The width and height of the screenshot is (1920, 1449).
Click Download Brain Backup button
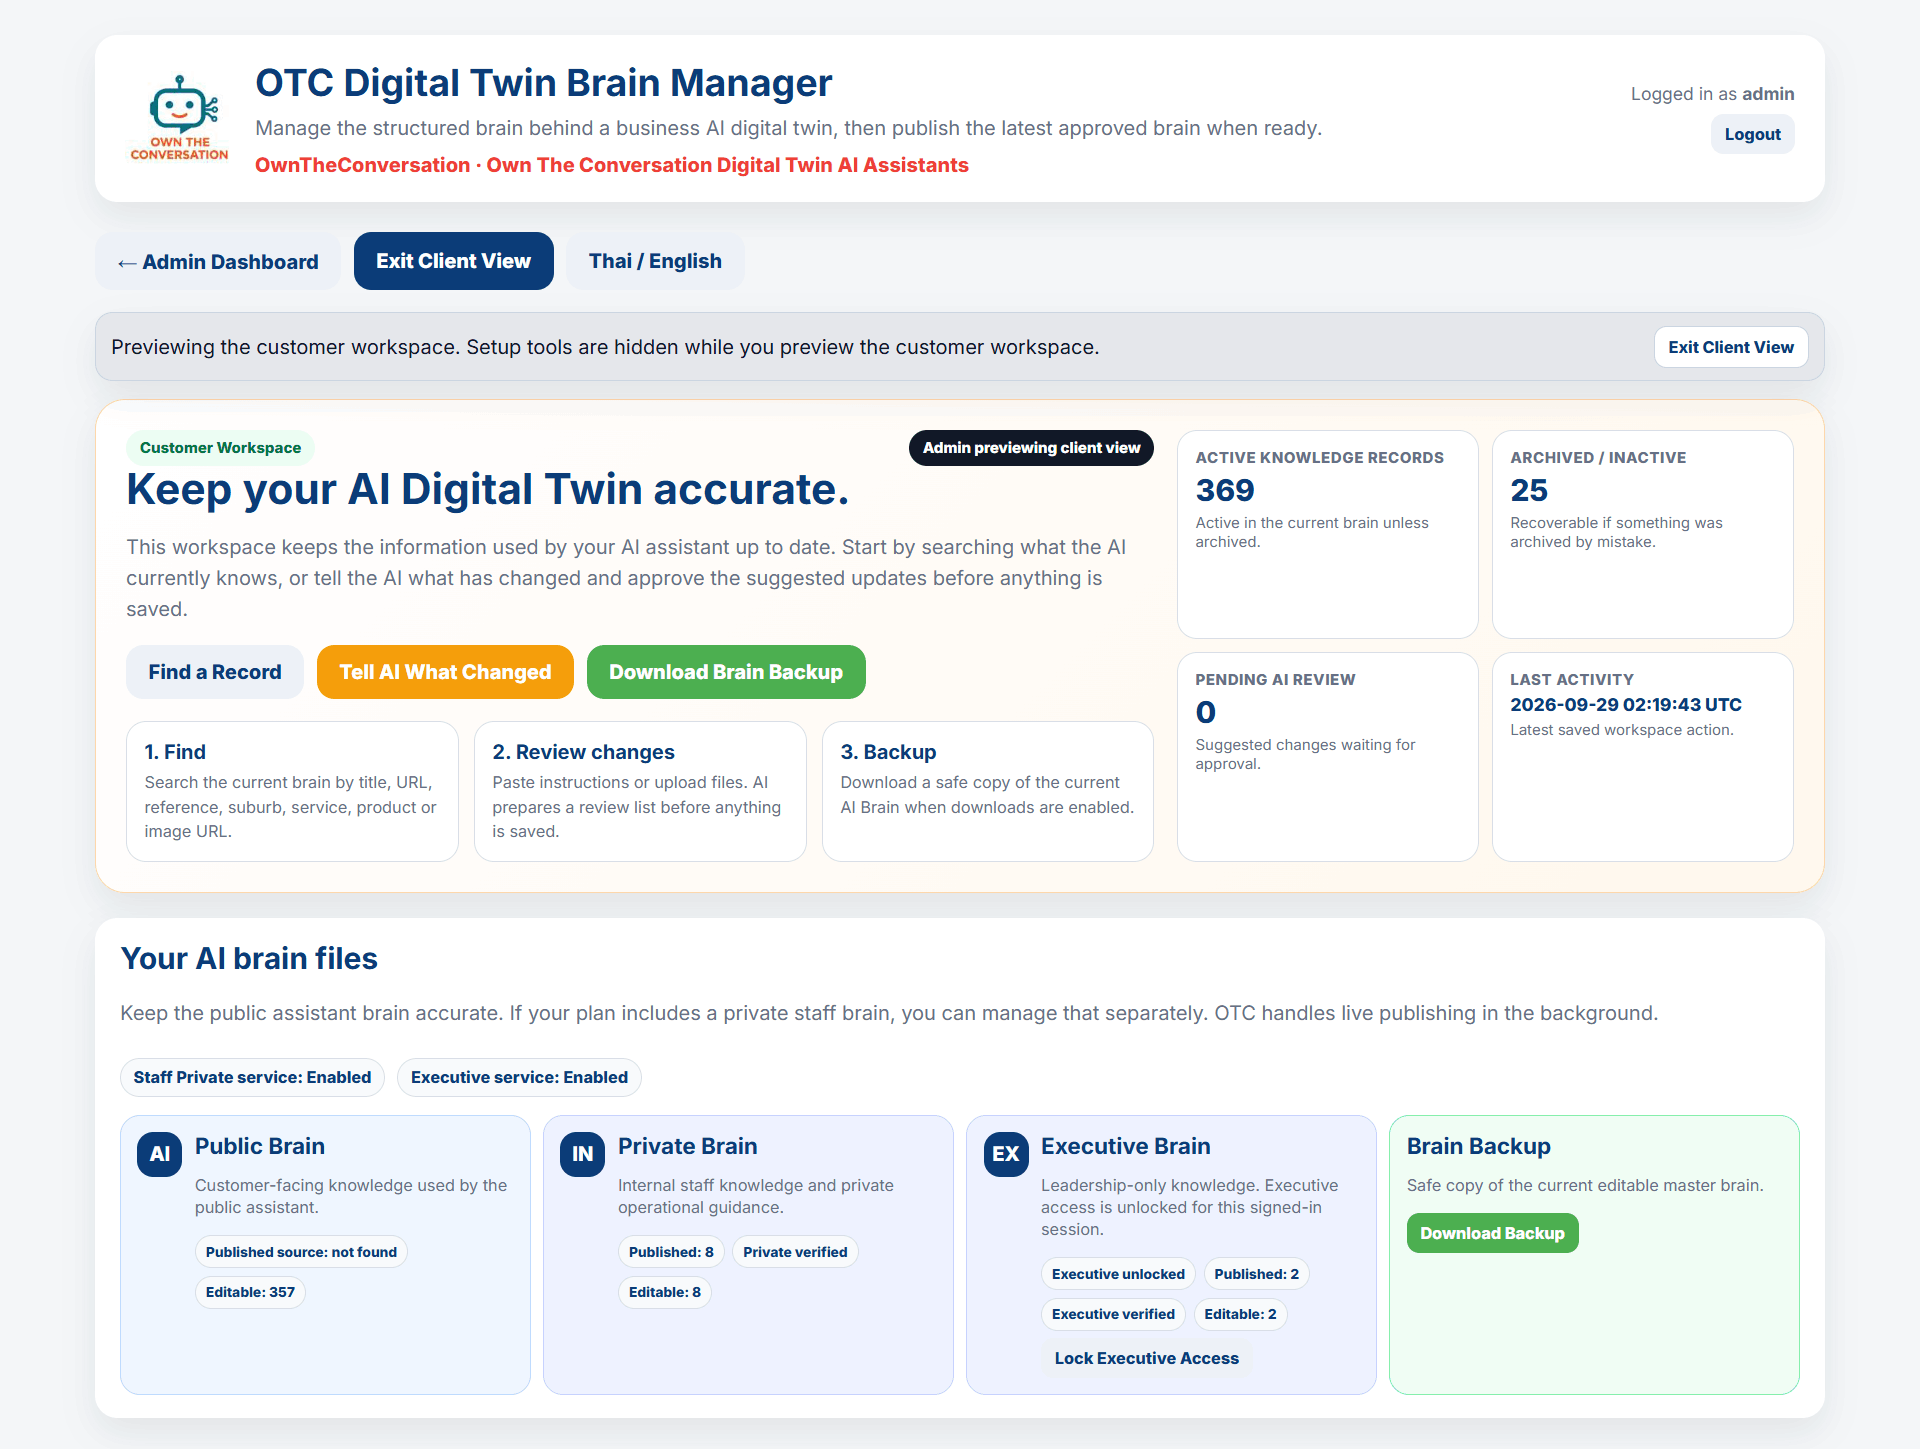pyautogui.click(x=726, y=672)
